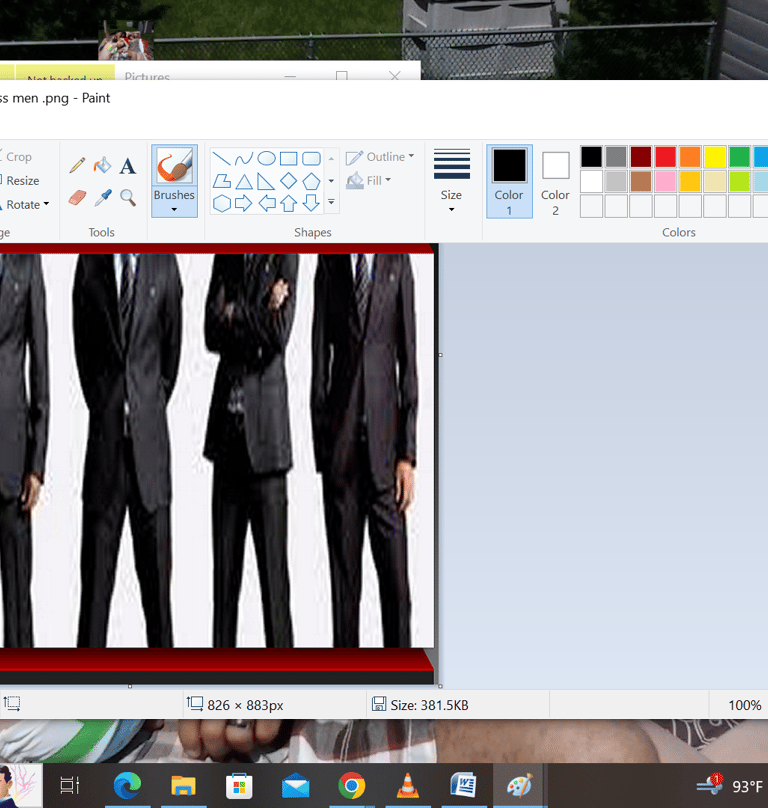Open the Size line thickness dropdown

452,180
